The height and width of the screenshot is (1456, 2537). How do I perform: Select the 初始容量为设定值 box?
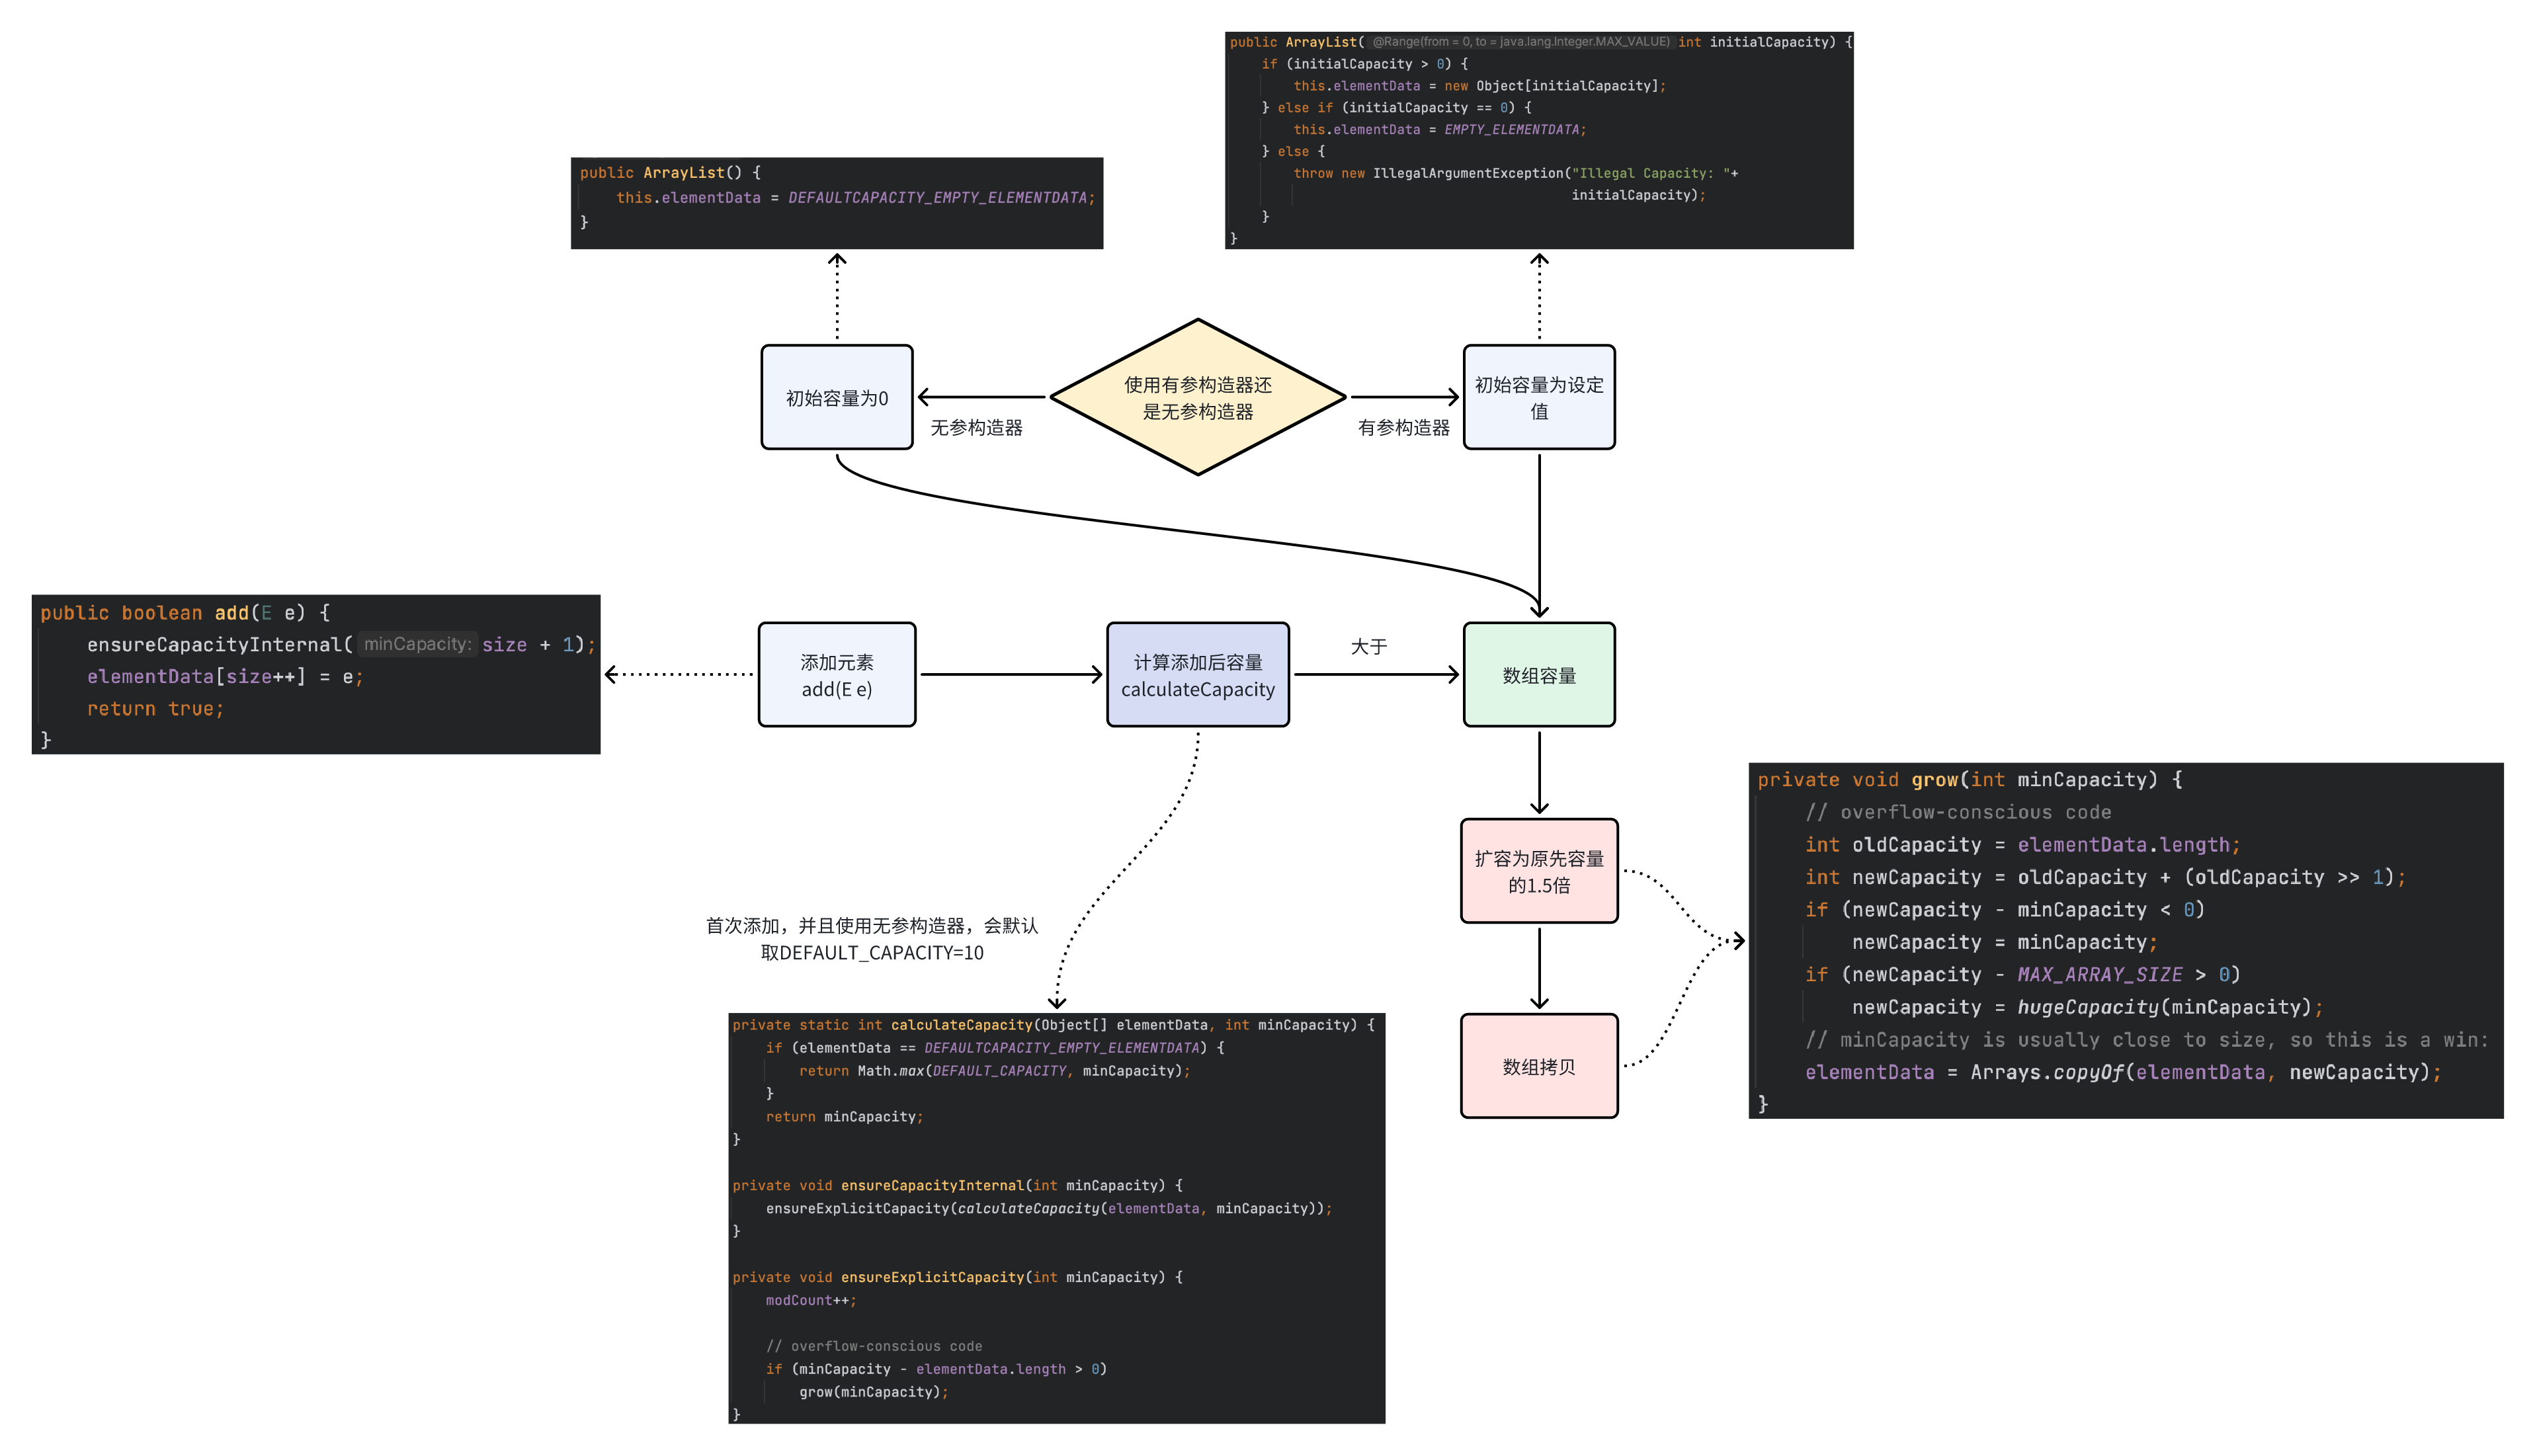1538,397
